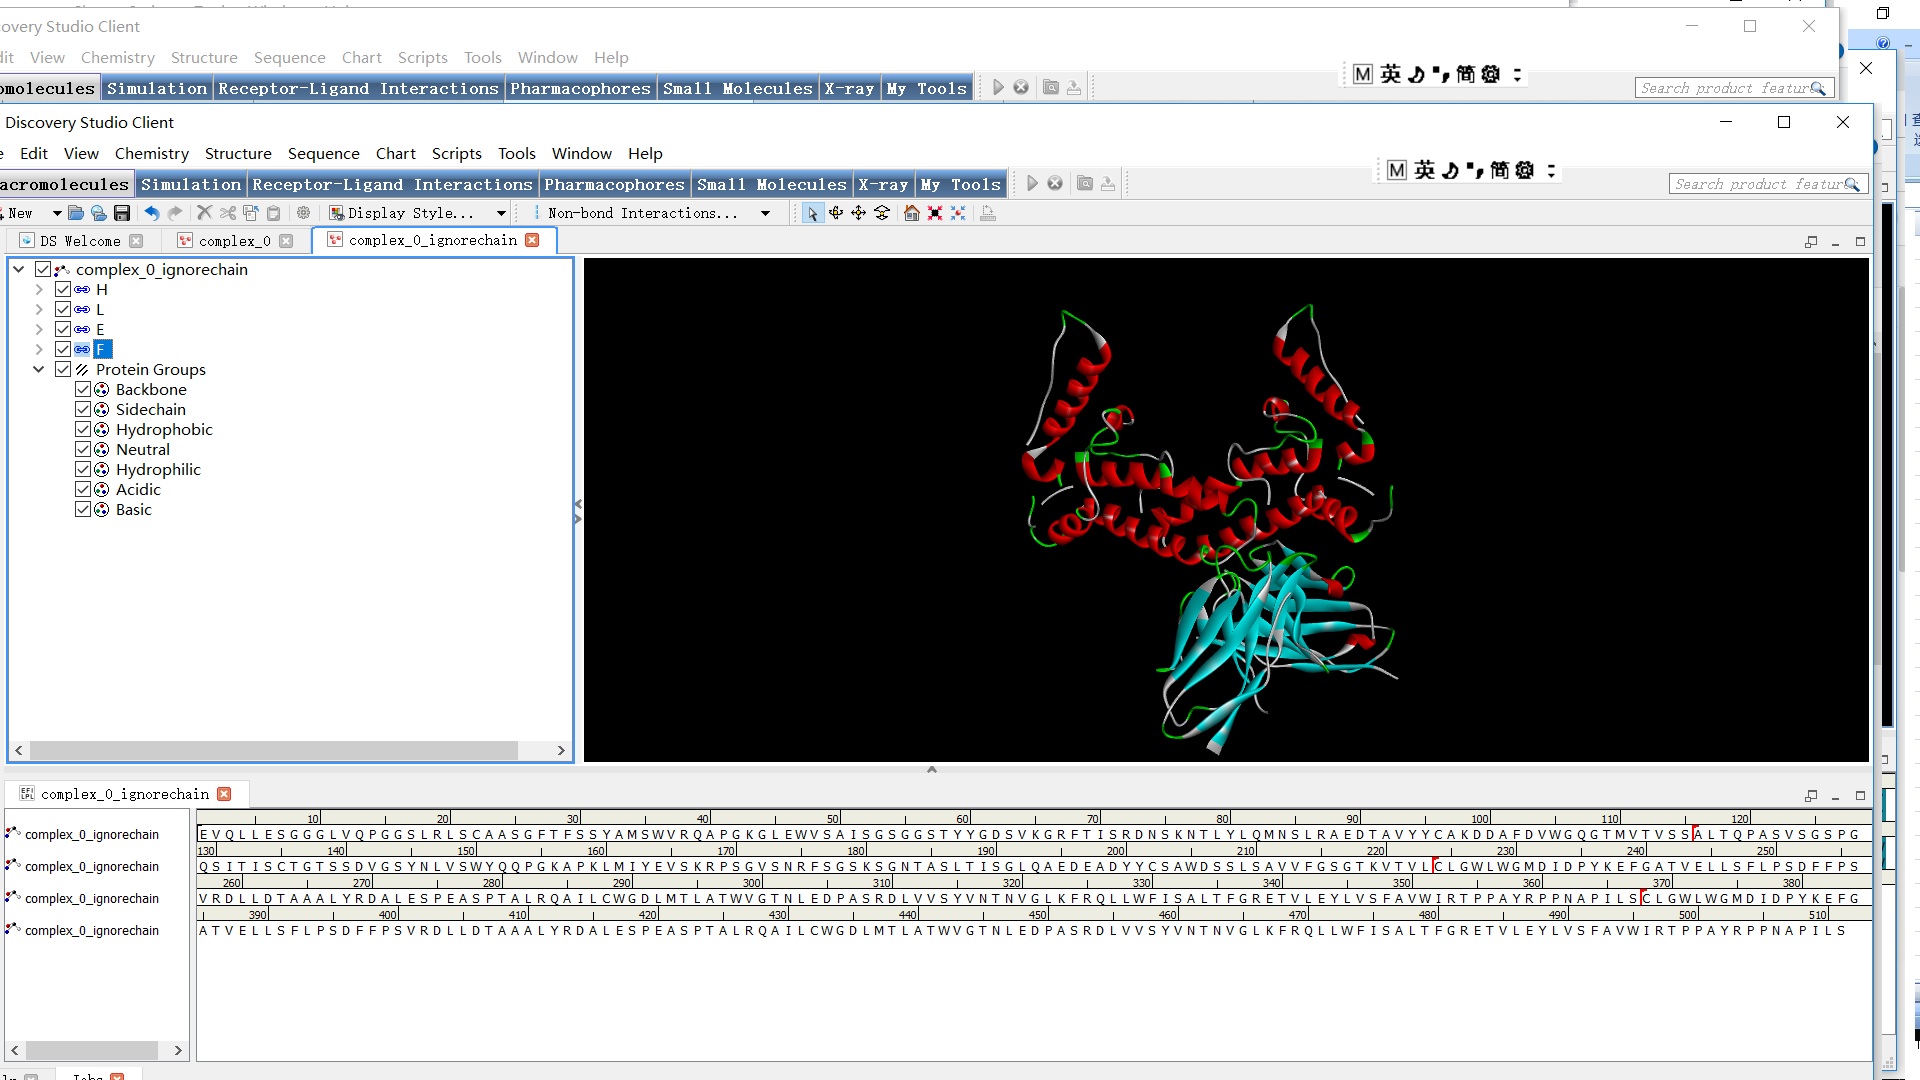
Task: Open the Sequence menu
Action: (x=323, y=153)
